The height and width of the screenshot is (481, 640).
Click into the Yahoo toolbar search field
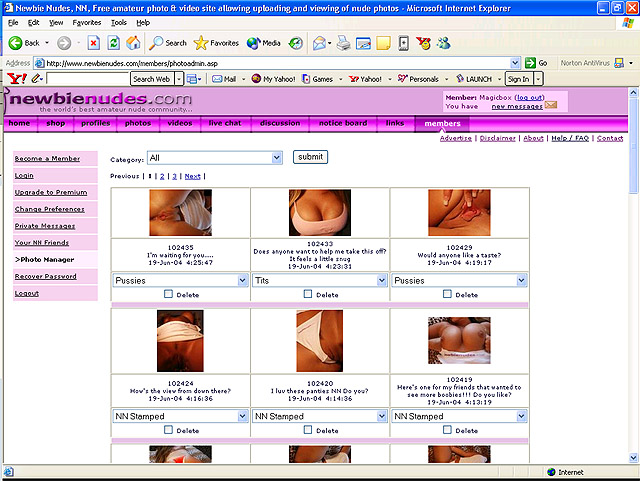pyautogui.click(x=88, y=78)
